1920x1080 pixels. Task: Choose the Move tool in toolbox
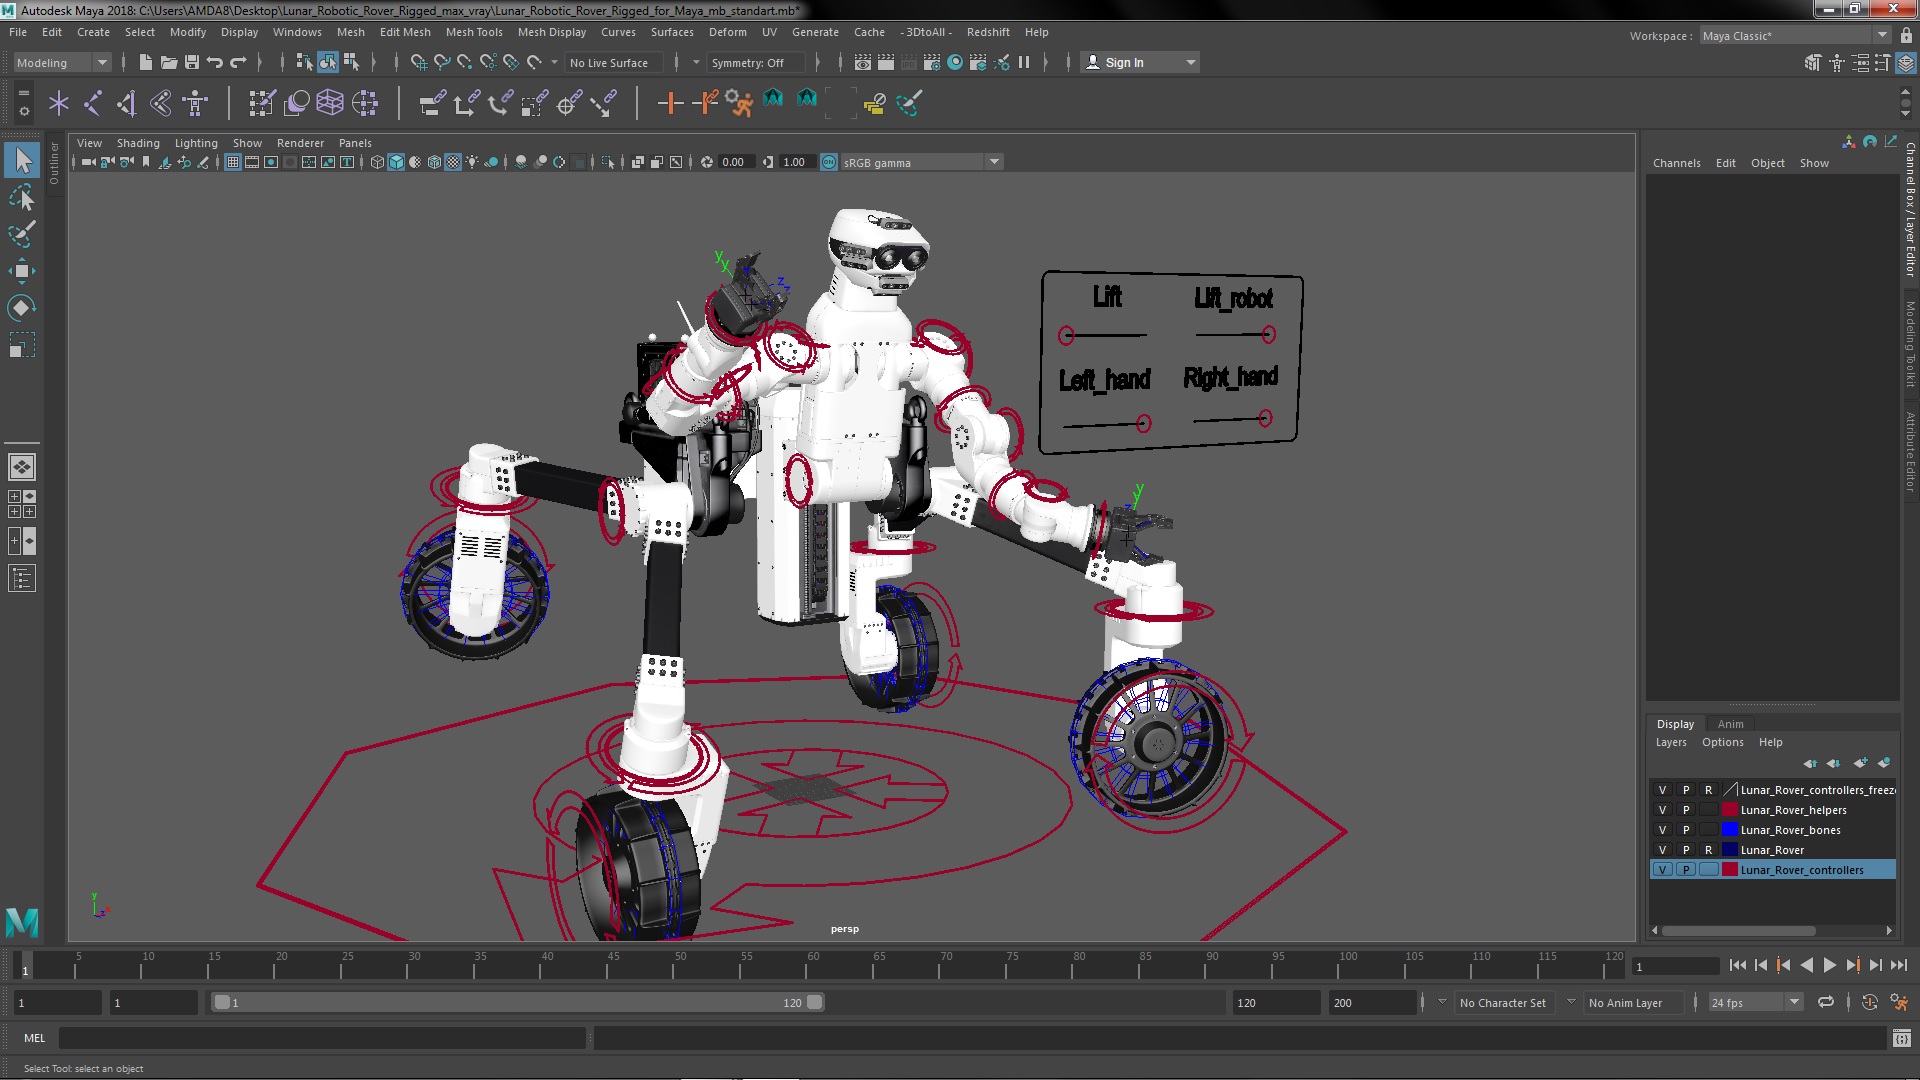tap(22, 271)
